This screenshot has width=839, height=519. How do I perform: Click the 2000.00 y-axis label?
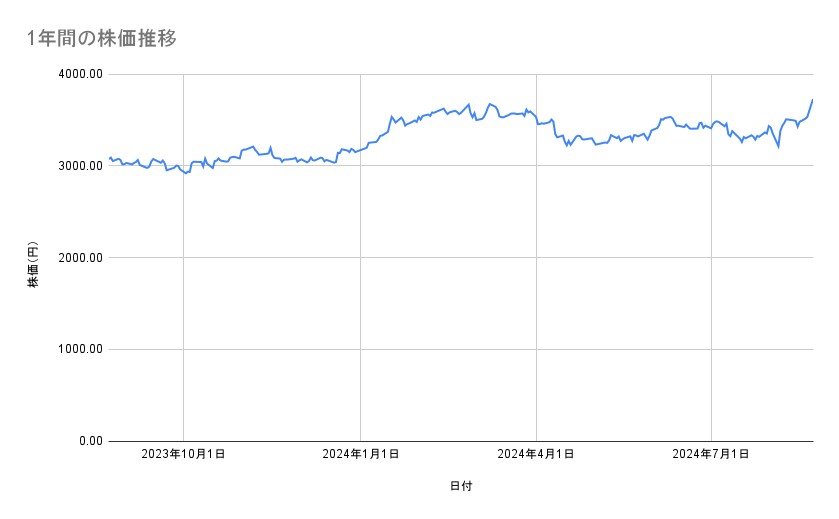[78, 258]
